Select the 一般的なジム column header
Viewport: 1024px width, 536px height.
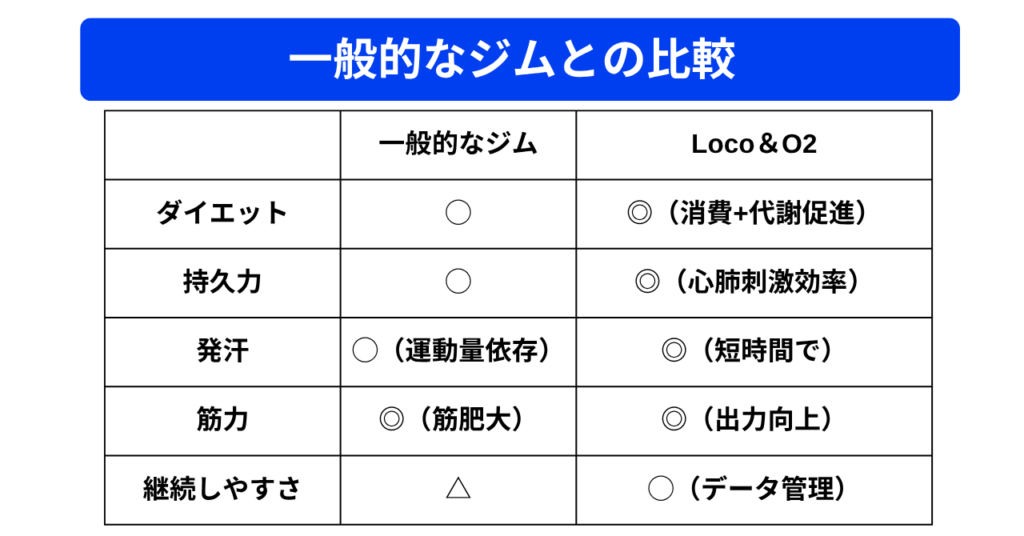[458, 144]
